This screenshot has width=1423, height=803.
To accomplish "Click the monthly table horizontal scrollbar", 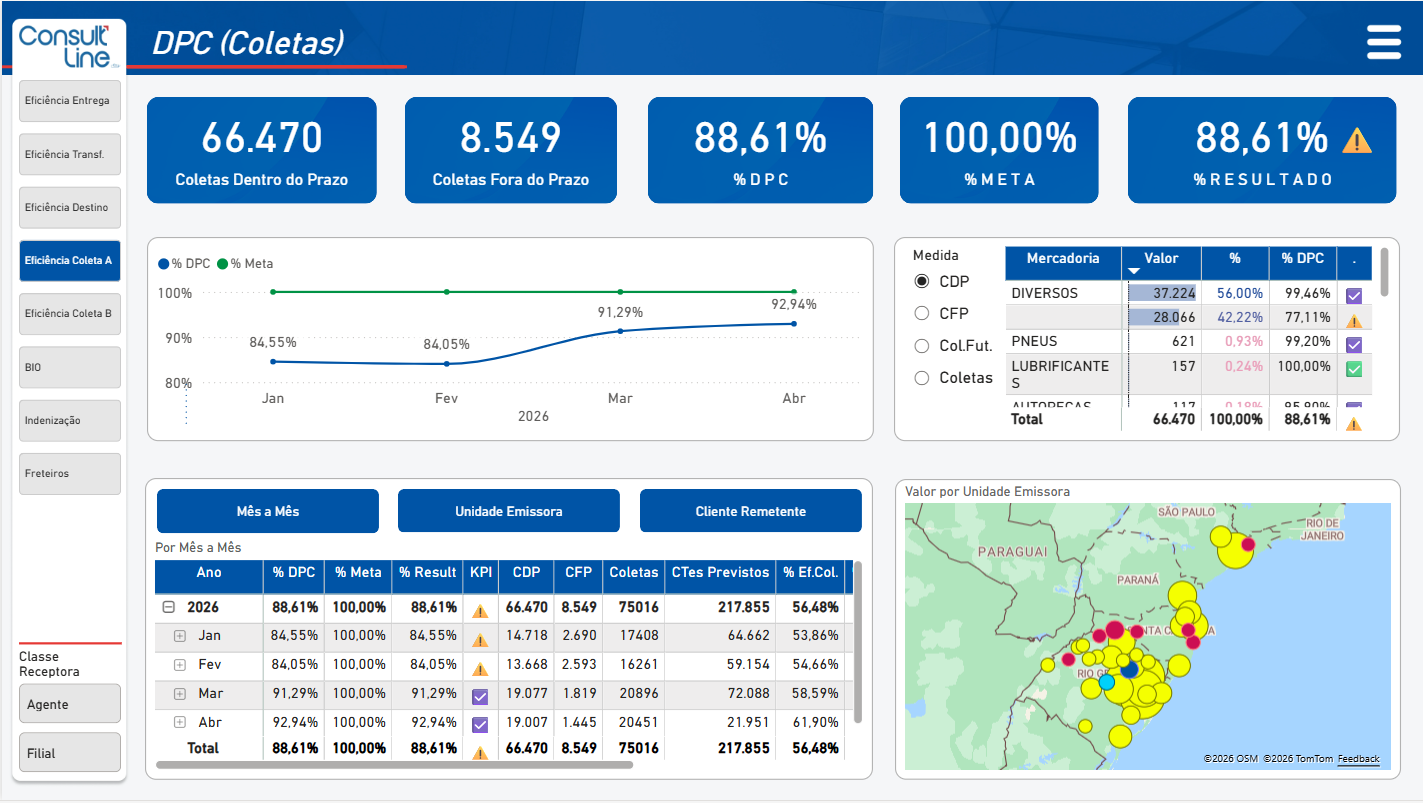I will pyautogui.click(x=395, y=765).
